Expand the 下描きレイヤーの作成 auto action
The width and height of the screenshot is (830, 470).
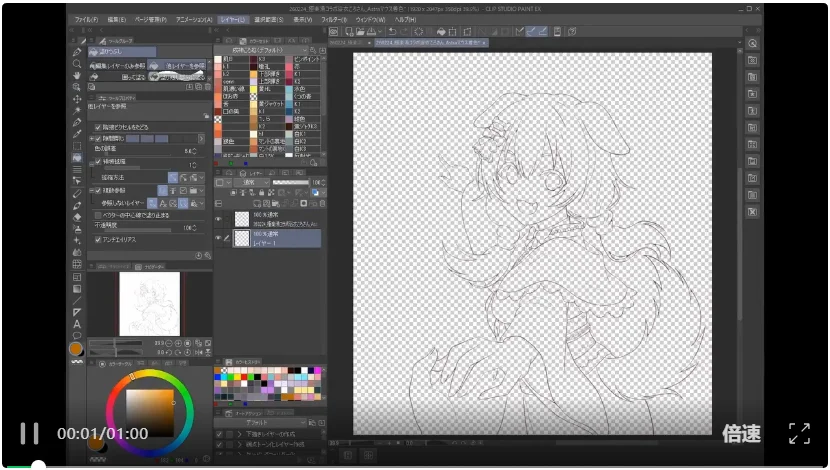pyautogui.click(x=239, y=434)
